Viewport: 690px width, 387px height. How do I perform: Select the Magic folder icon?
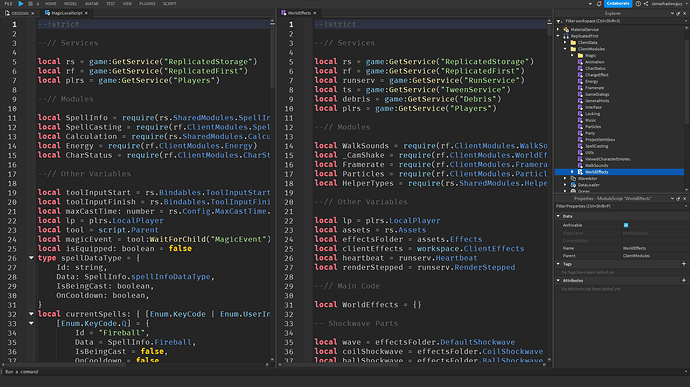(x=580, y=55)
